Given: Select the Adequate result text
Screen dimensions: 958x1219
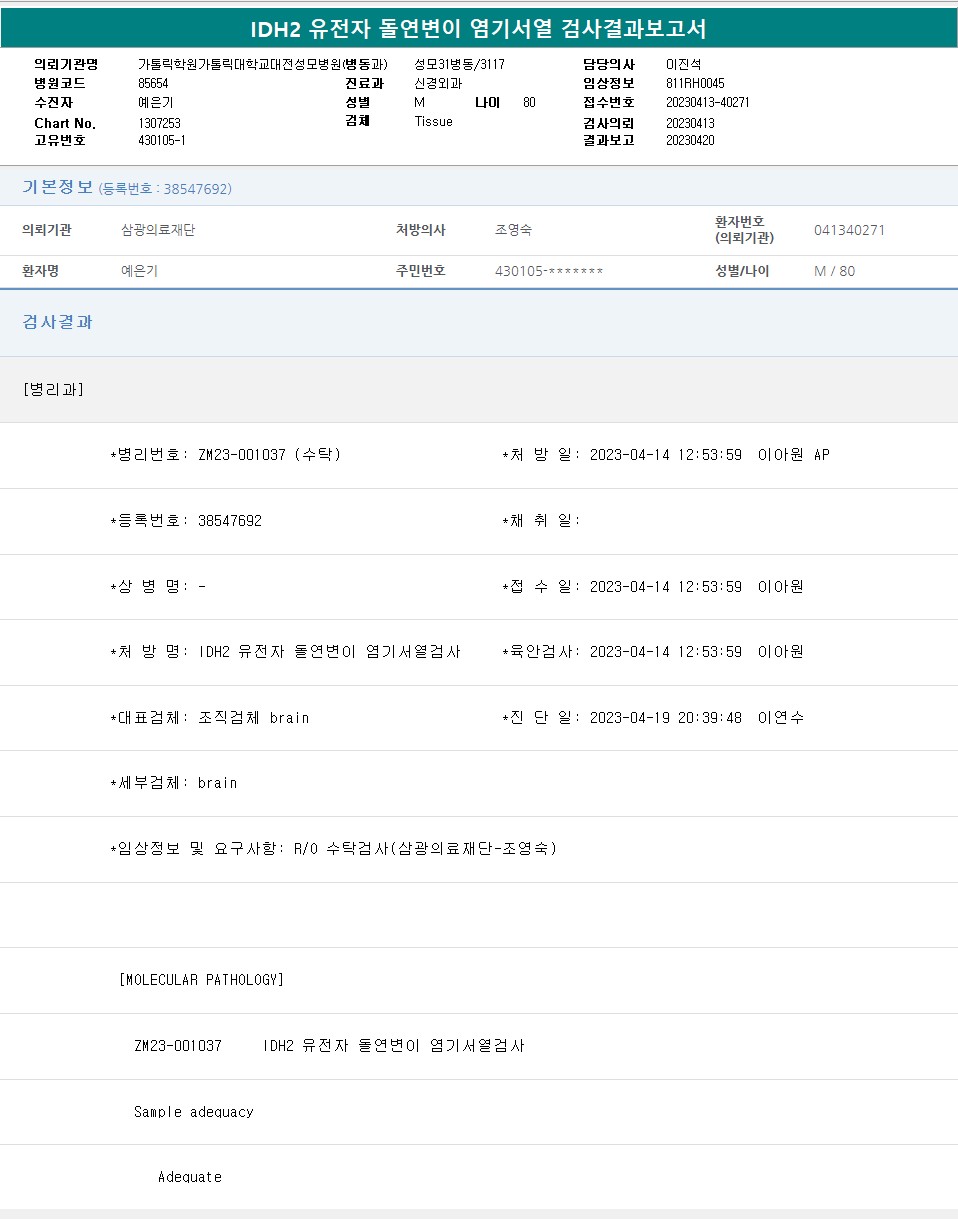Looking at the screenshot, I should [x=189, y=1177].
